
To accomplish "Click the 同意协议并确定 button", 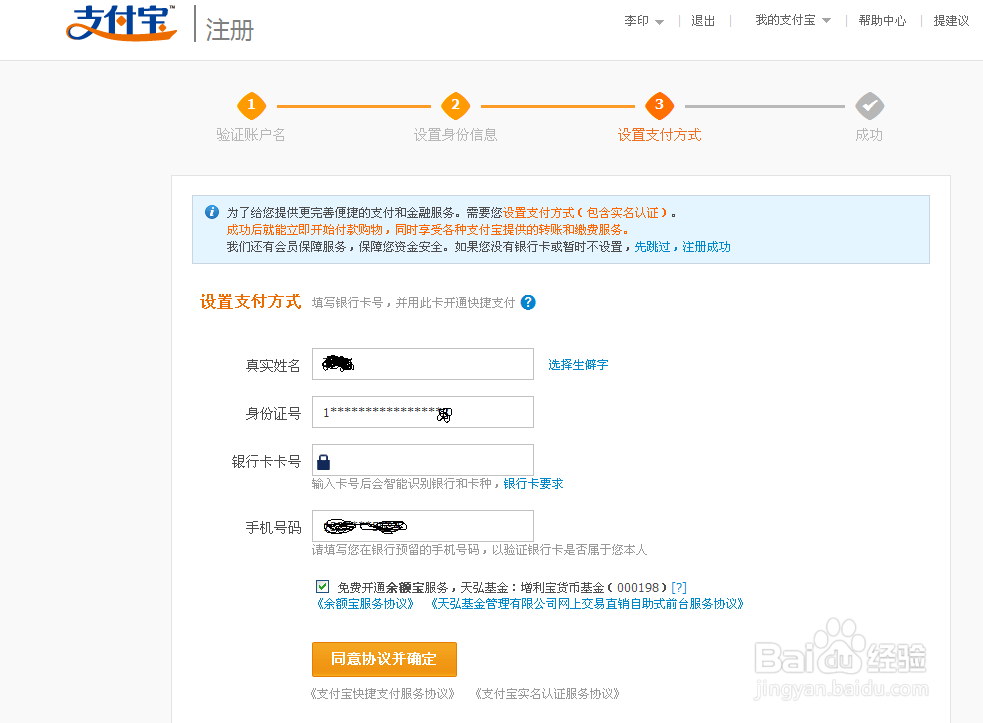I will click(x=384, y=659).
